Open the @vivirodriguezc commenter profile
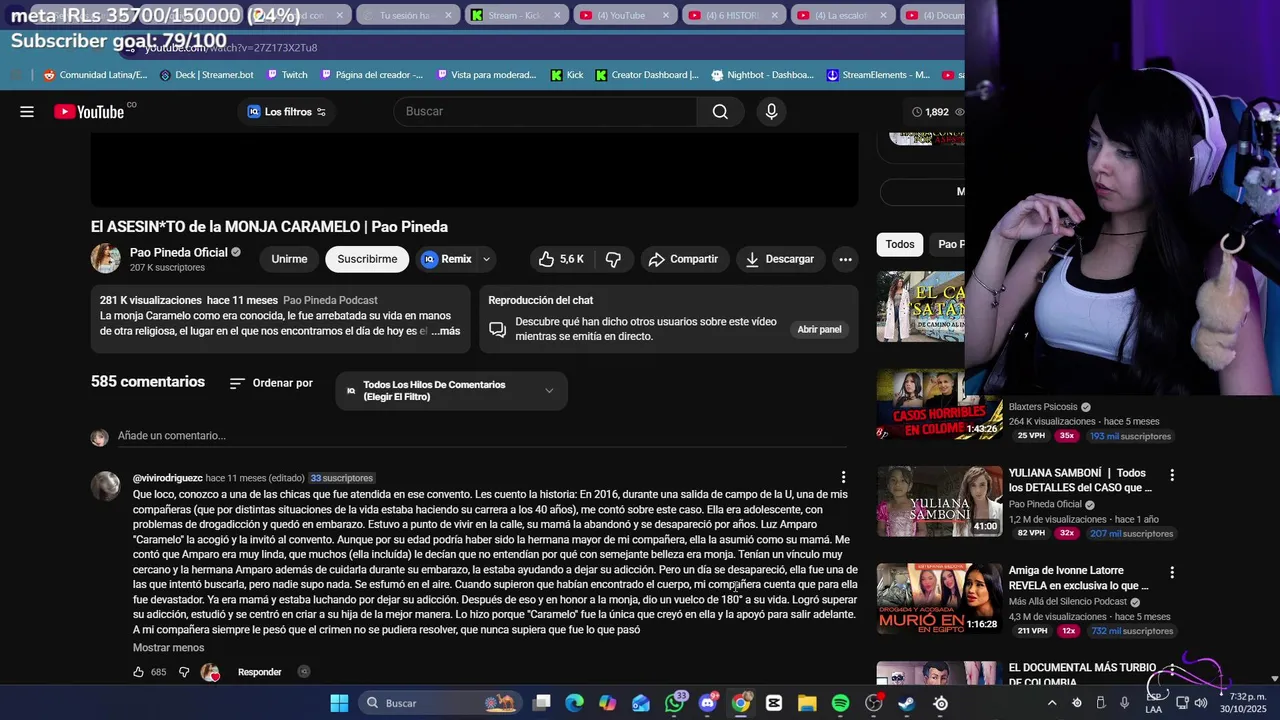 coord(168,478)
